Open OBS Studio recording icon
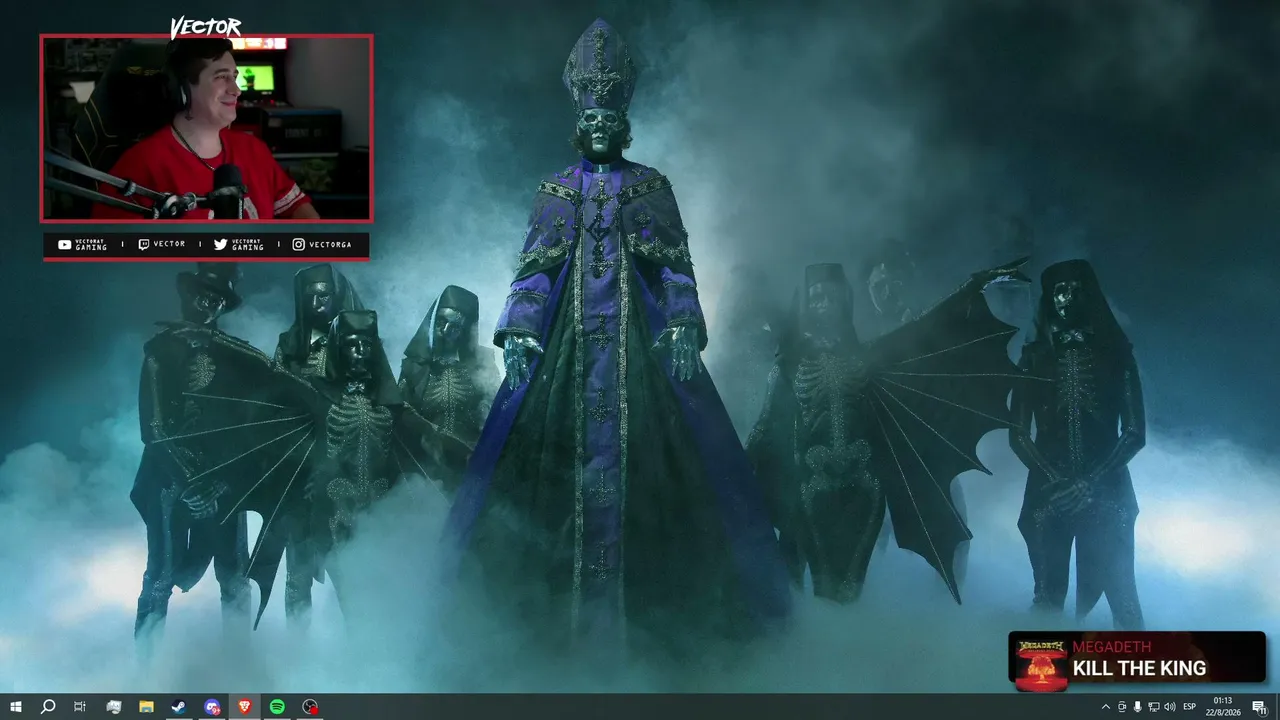This screenshot has height=720, width=1280. coord(310,707)
